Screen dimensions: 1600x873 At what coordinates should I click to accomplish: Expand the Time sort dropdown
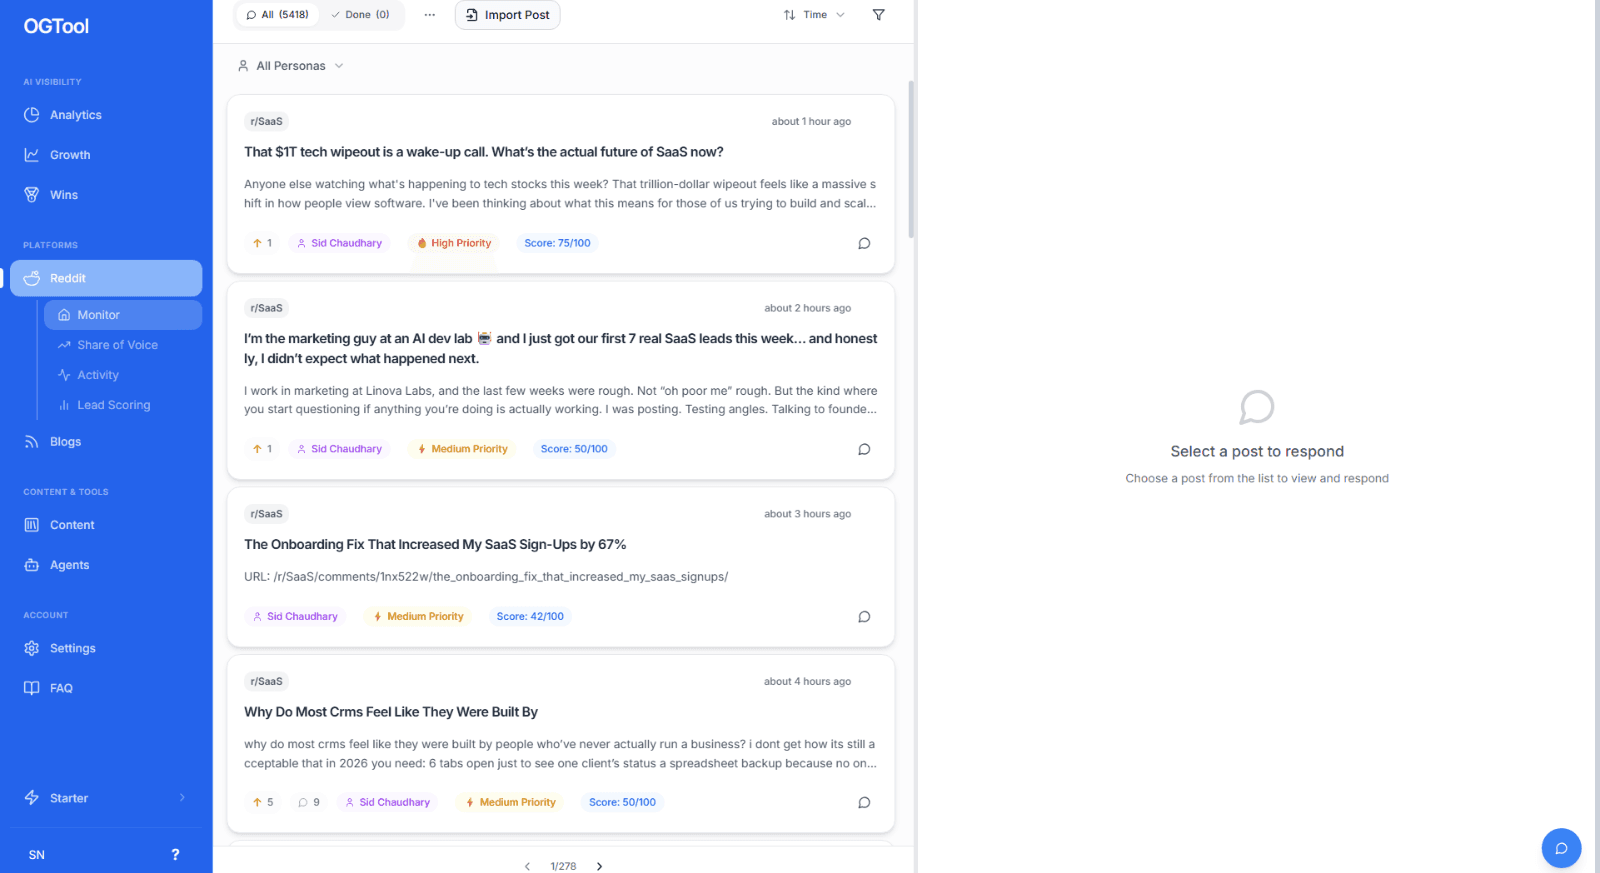[814, 15]
